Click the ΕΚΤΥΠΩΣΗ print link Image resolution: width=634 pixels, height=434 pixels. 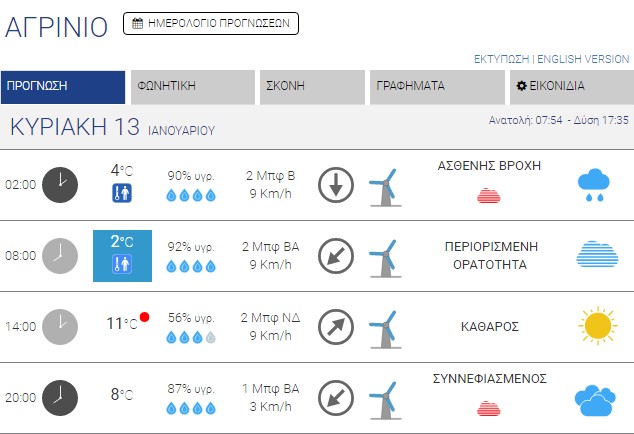point(501,60)
